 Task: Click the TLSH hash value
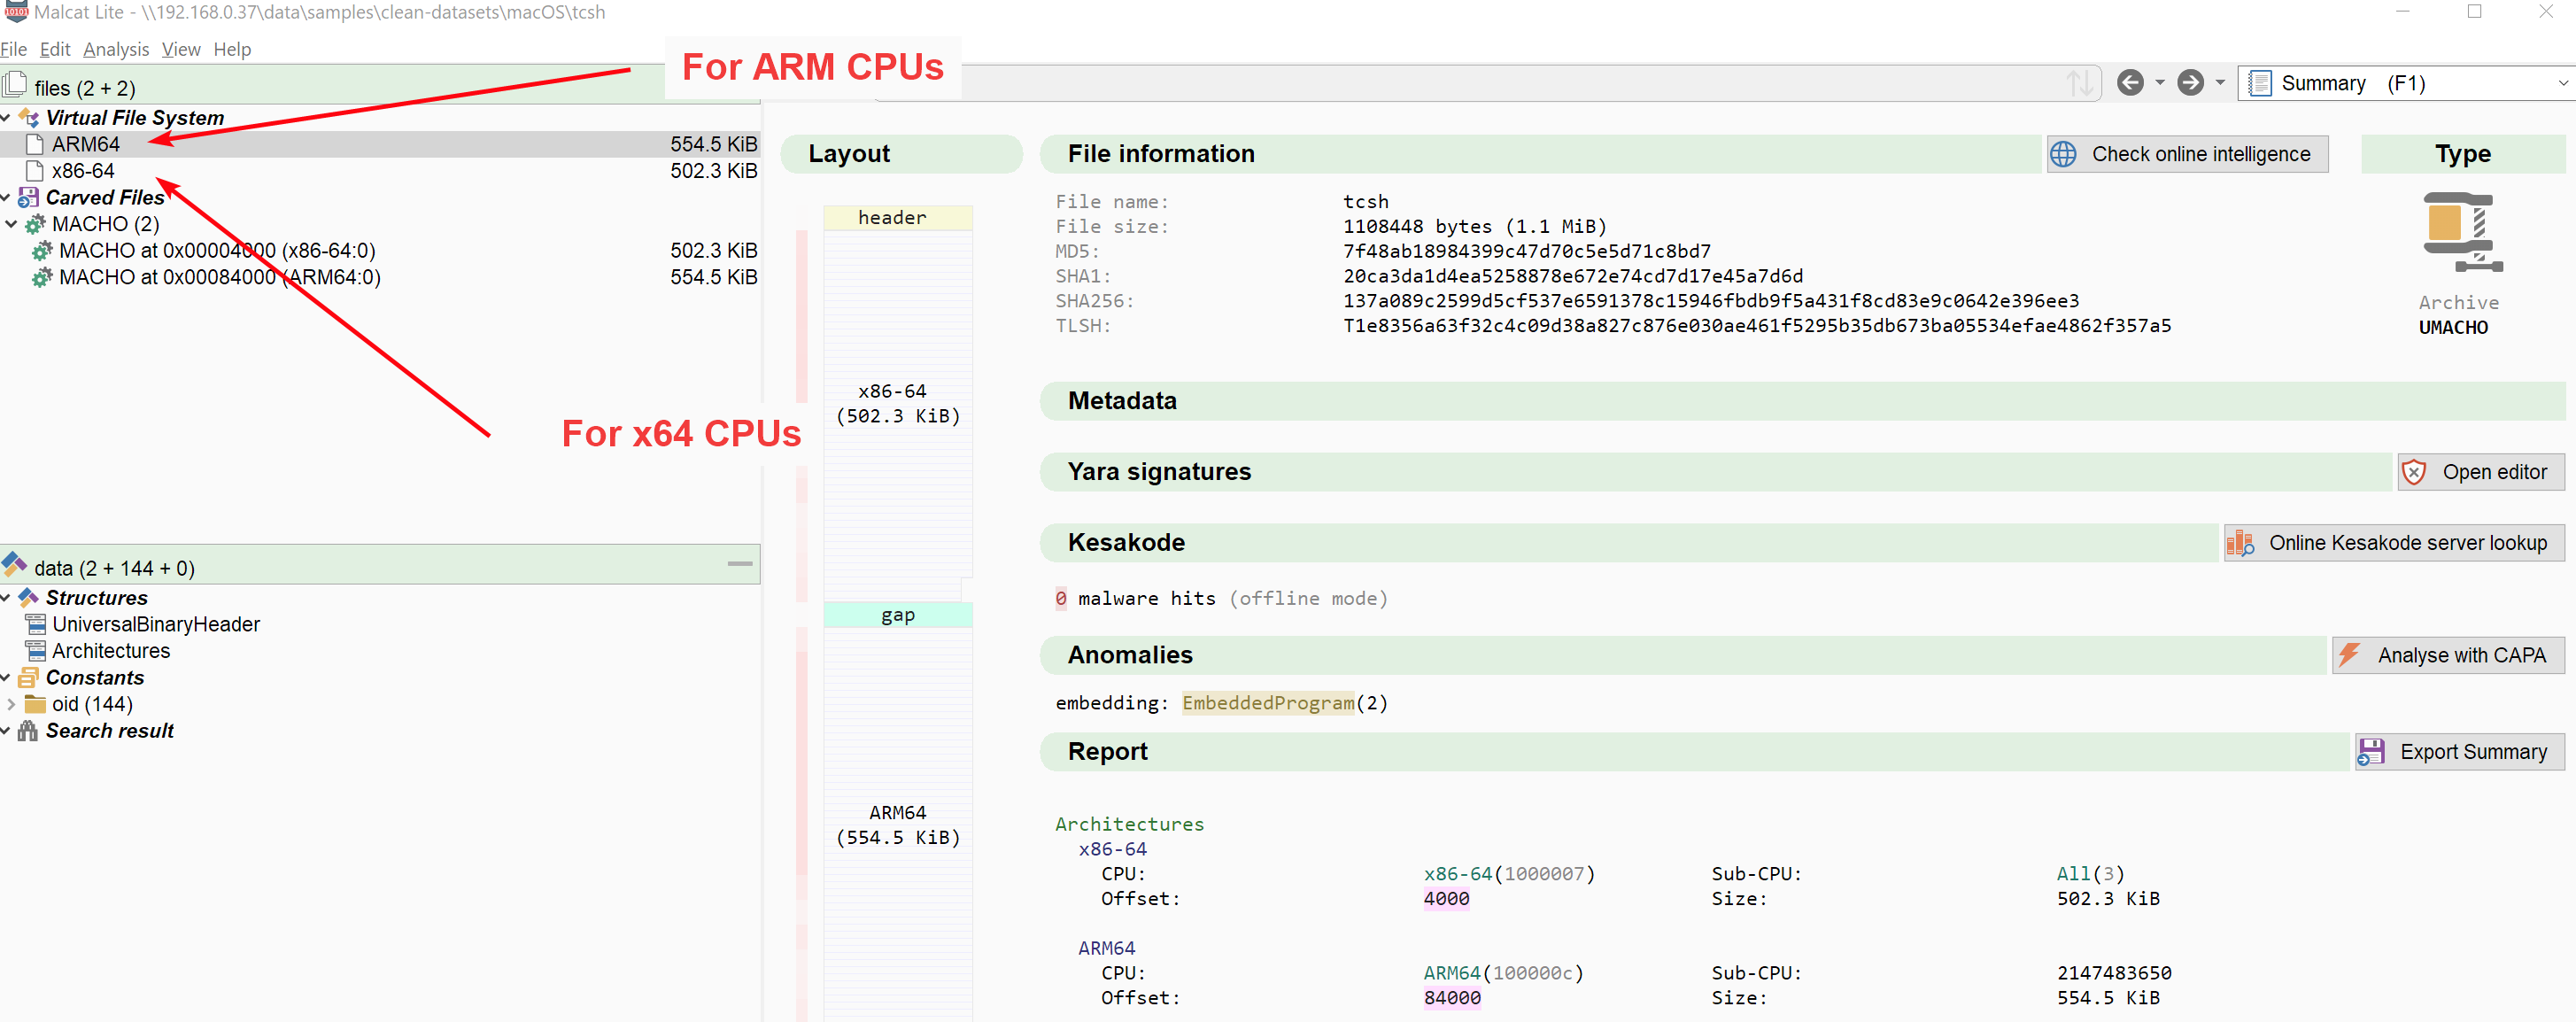point(1757,326)
